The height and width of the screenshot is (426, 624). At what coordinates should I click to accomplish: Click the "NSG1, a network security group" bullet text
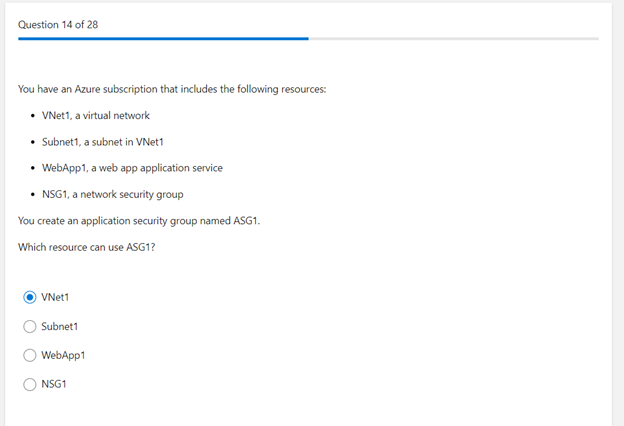coord(113,194)
